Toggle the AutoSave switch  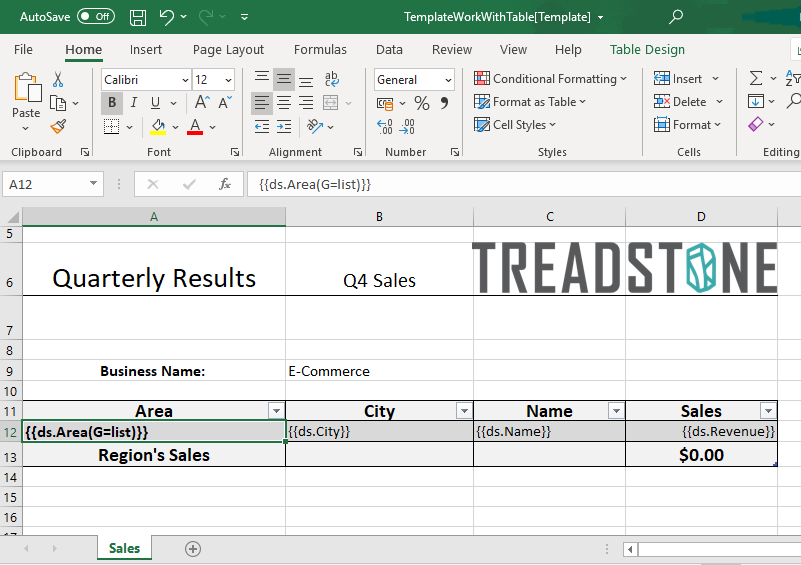[x=96, y=16]
